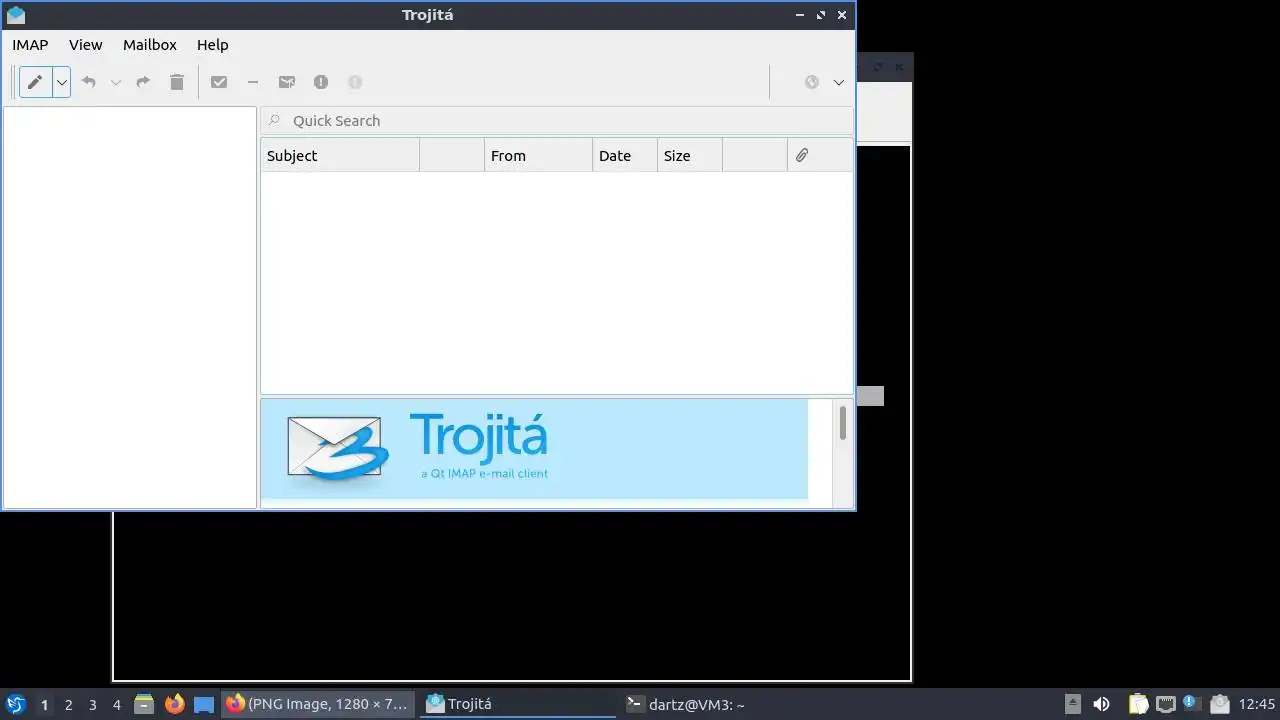Open the file manager taskbar launcher
Screen dimensions: 1280x720
coord(144,704)
